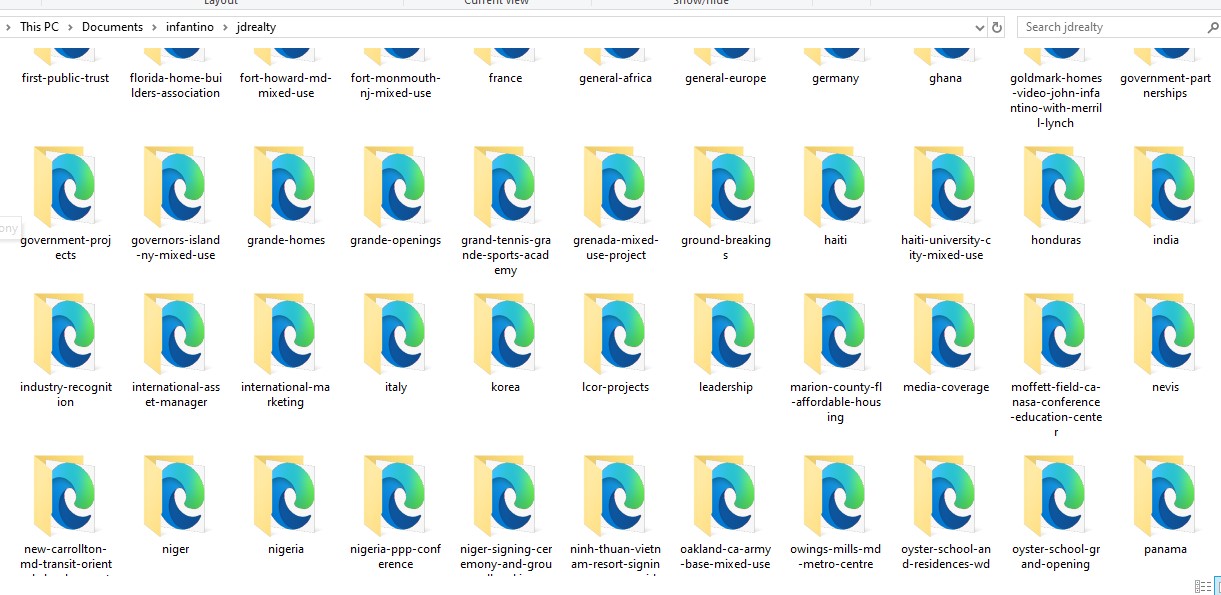Select the niger-signing-ceremony folder icon

coord(505,497)
